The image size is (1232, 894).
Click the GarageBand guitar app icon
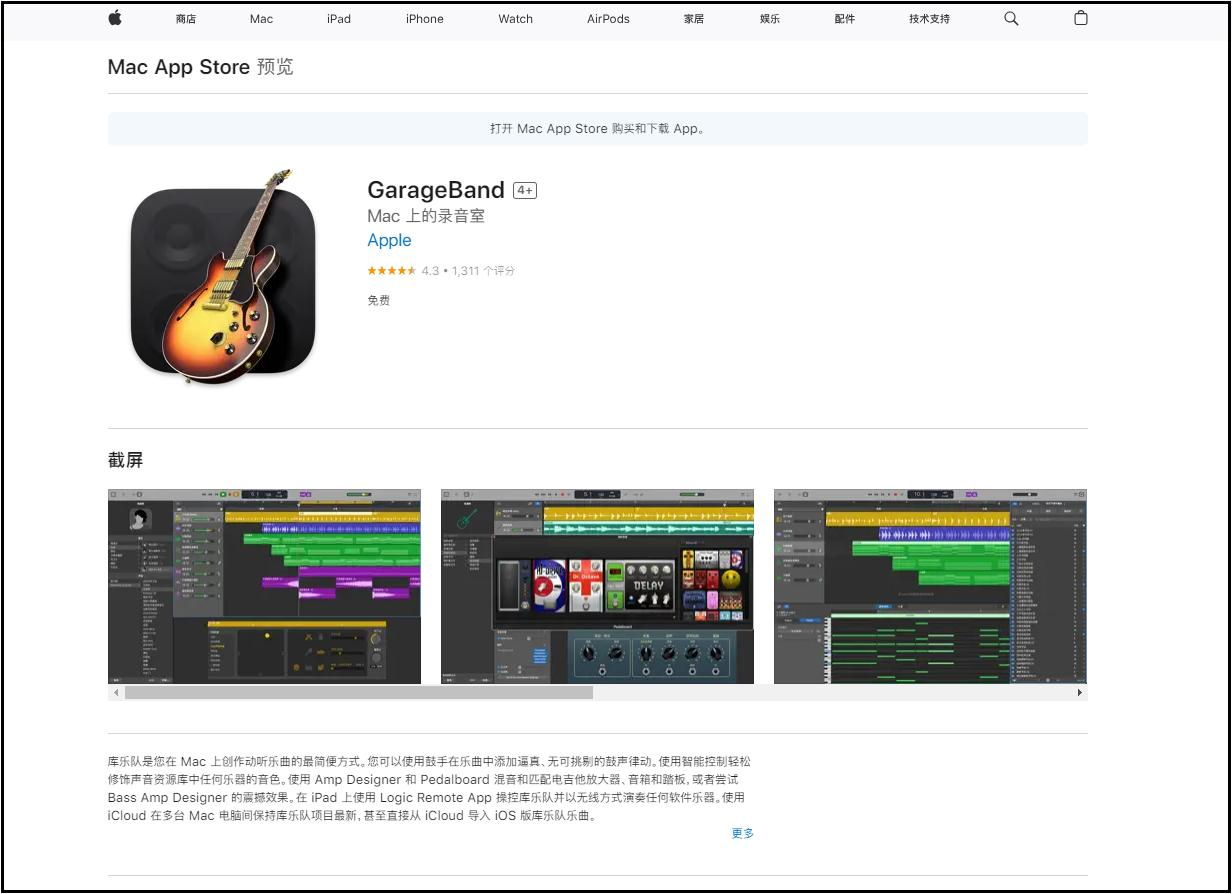[222, 278]
